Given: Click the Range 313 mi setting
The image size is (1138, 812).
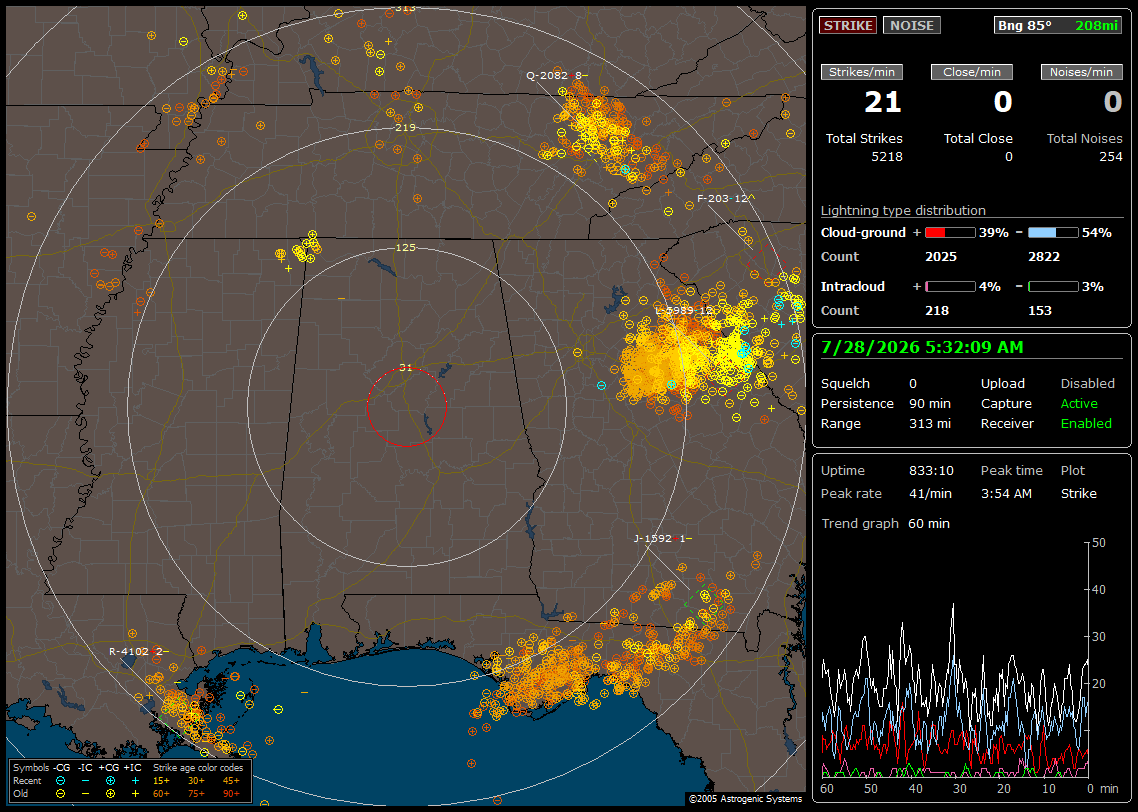Looking at the screenshot, I should 885,424.
